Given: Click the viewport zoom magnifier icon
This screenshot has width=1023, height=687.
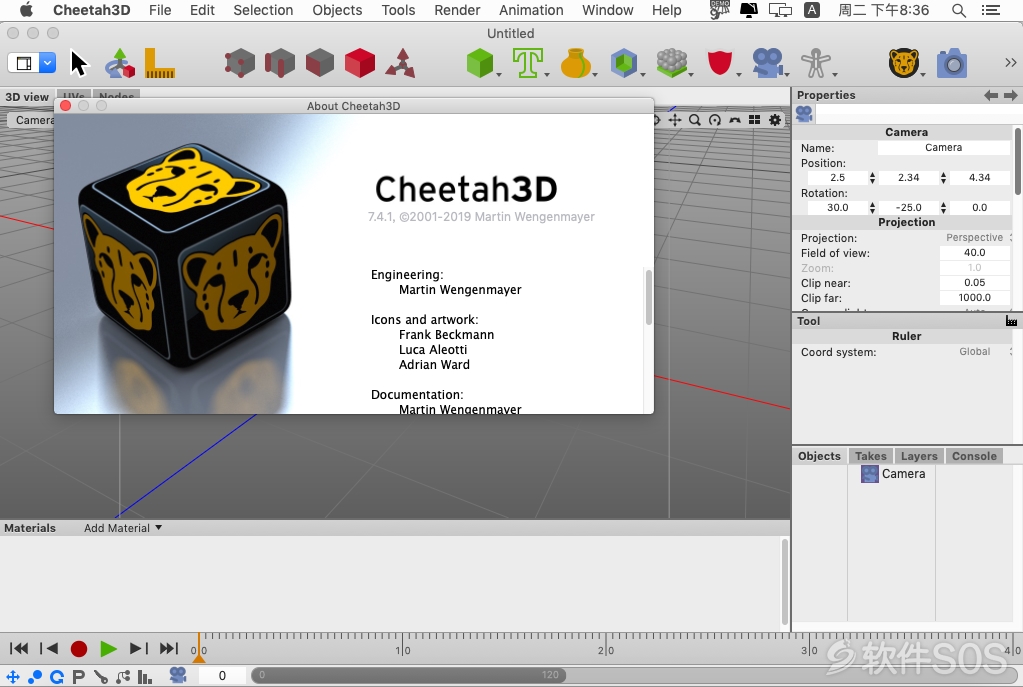Looking at the screenshot, I should click(695, 120).
